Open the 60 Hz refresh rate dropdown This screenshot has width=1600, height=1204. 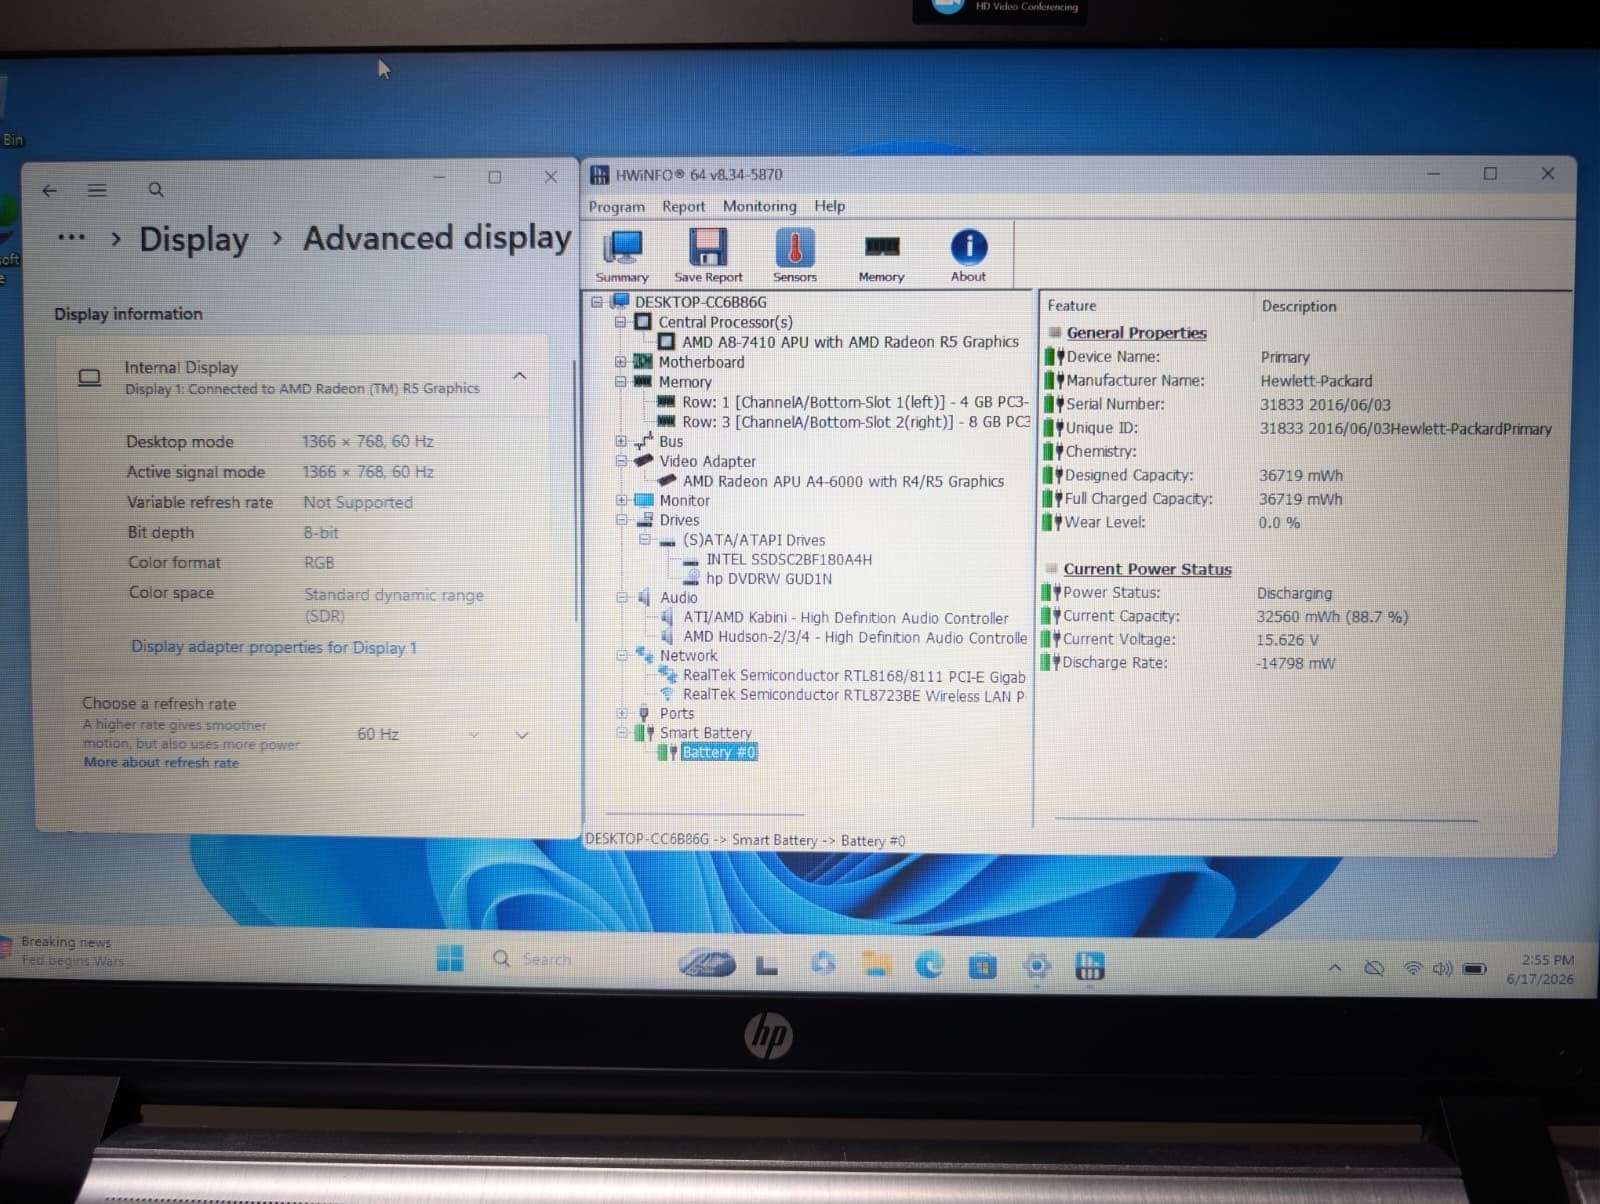440,734
